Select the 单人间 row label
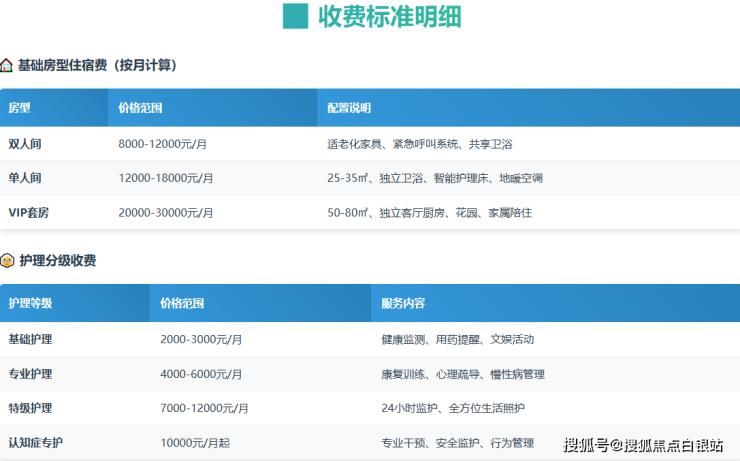 (25, 178)
